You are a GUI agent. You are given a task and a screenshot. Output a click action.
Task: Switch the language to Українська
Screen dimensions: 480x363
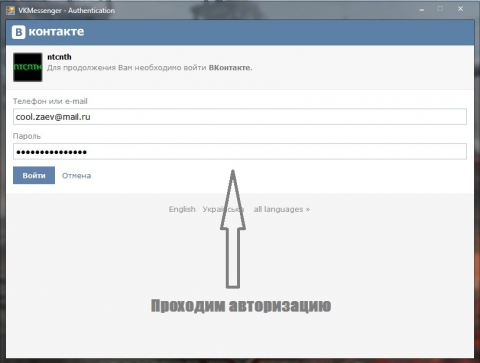223,209
